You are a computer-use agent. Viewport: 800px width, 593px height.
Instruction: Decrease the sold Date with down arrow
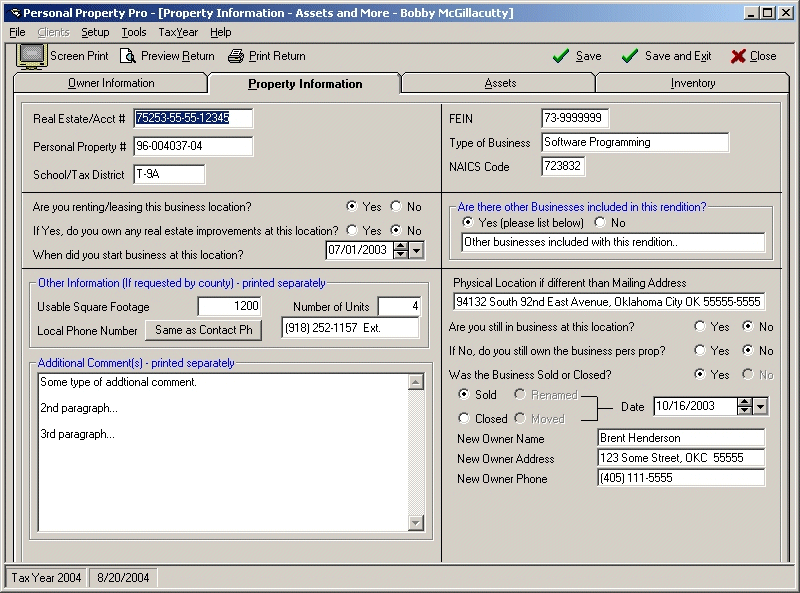click(745, 410)
